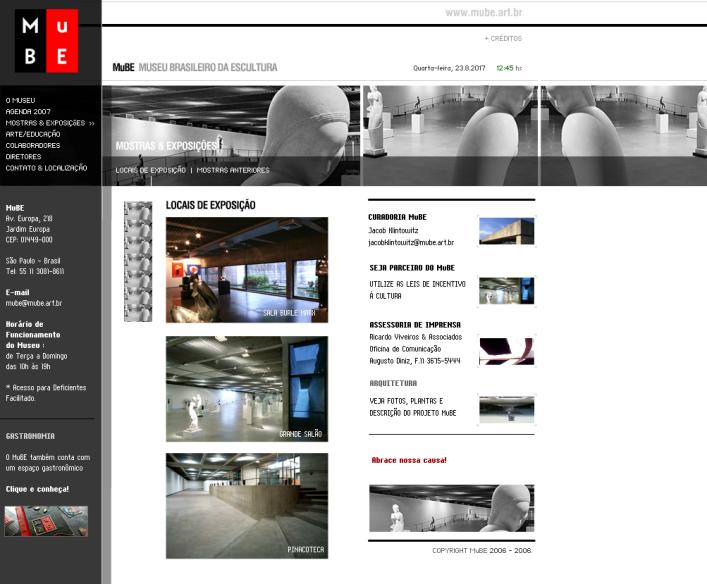Click the Museu Brasileiro da Escultura title
The width and height of the screenshot is (707, 584).
(x=208, y=67)
